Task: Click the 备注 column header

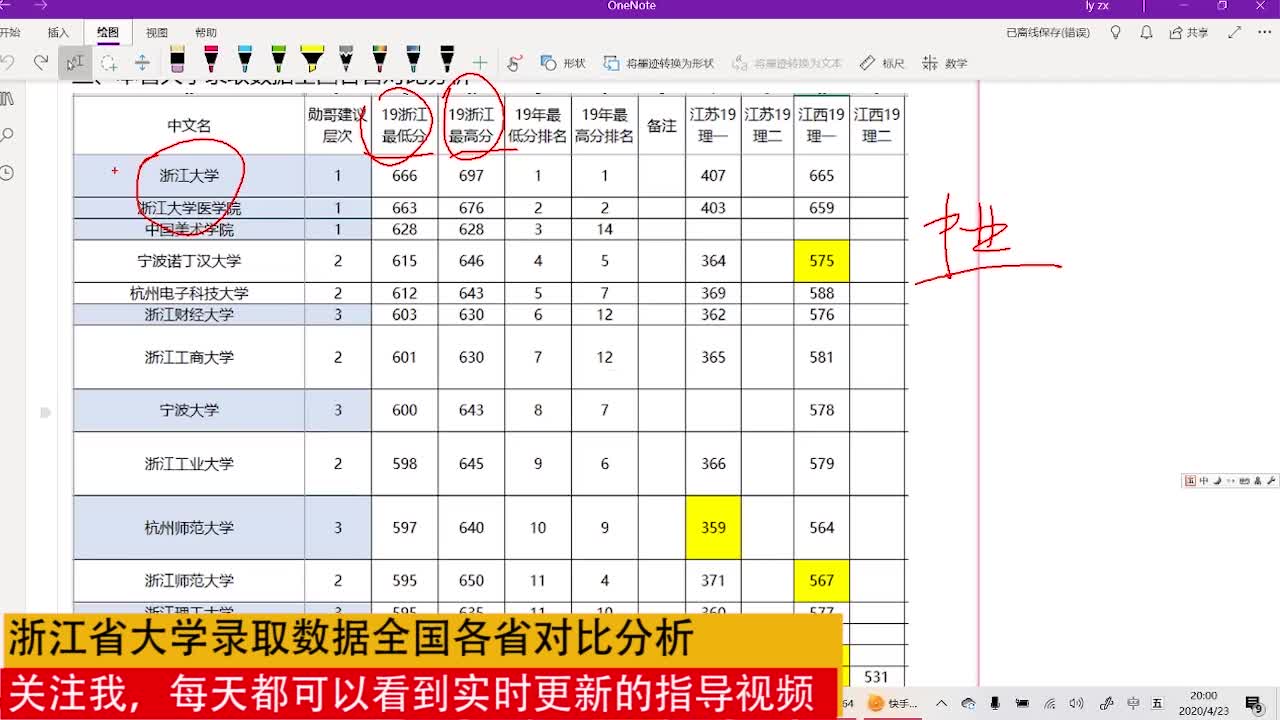Action: [662, 126]
